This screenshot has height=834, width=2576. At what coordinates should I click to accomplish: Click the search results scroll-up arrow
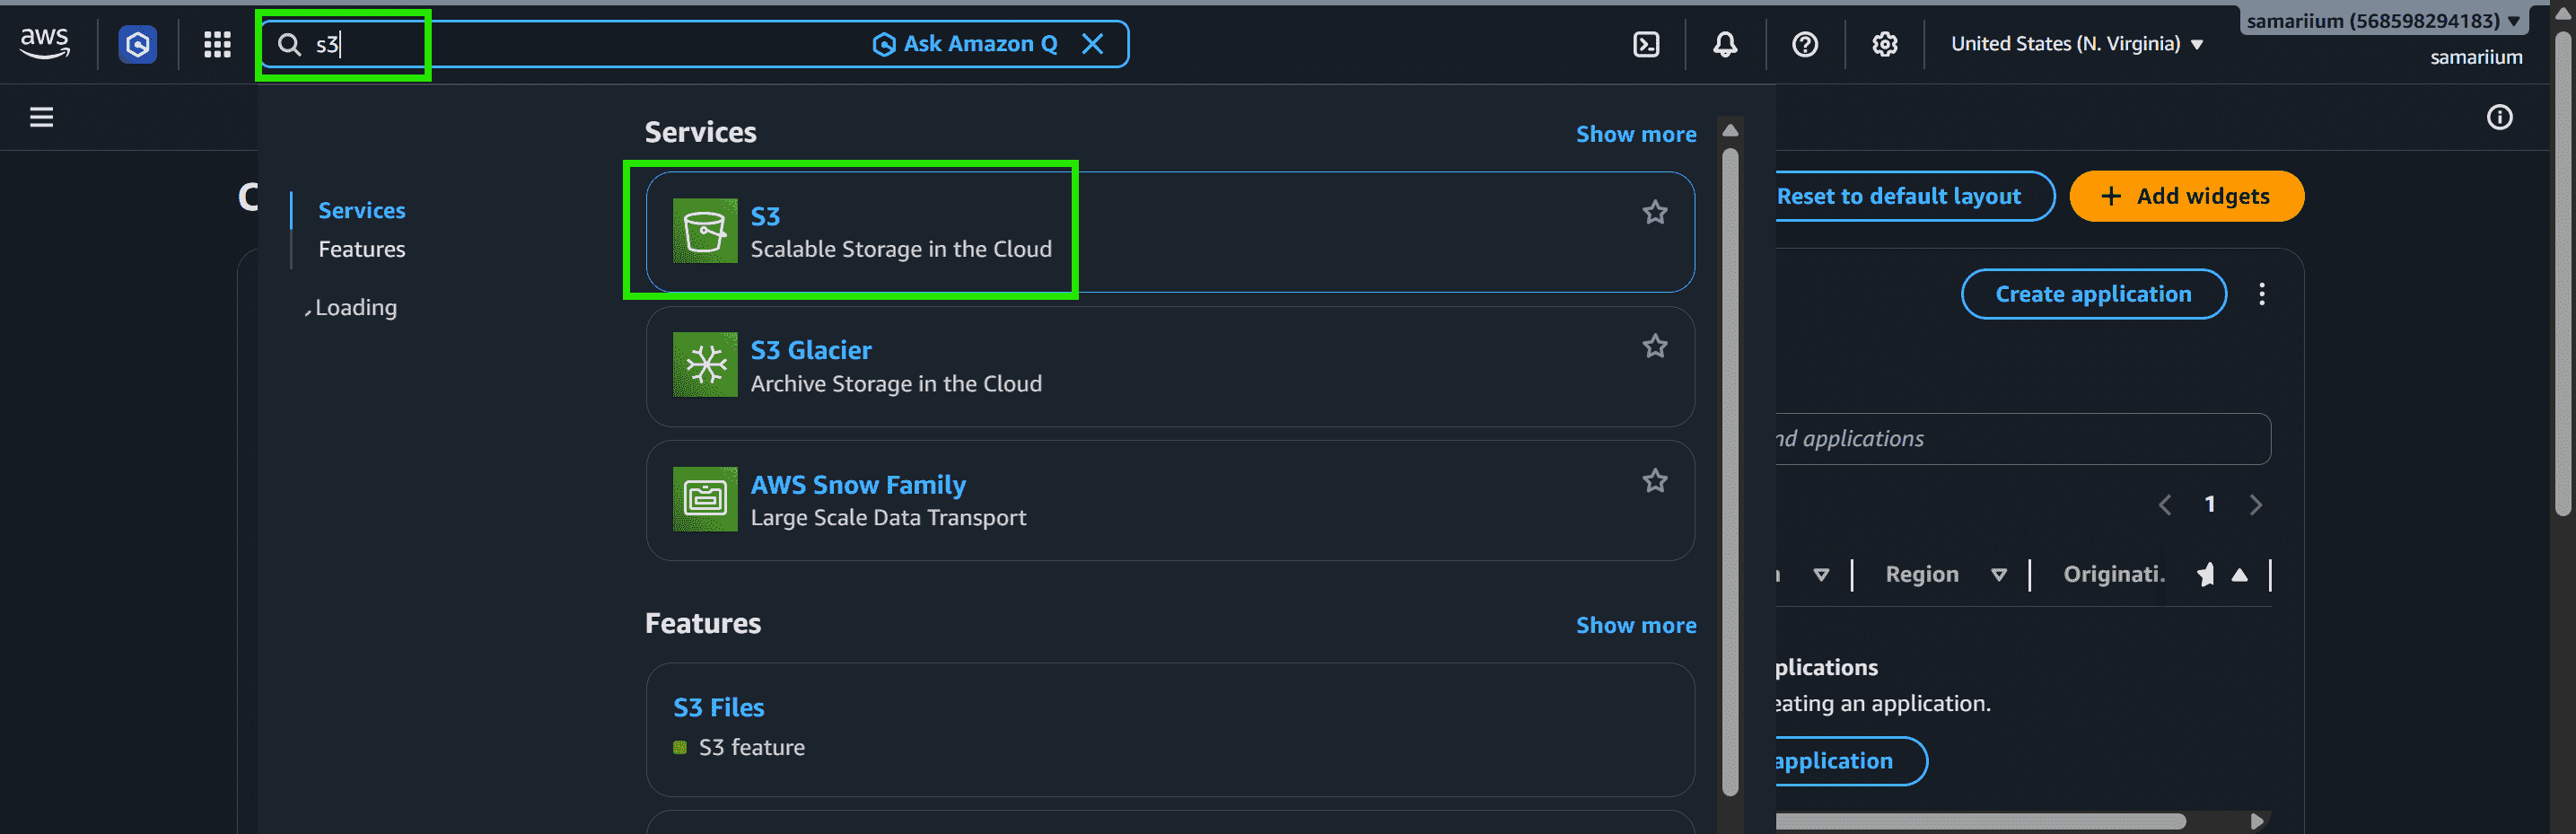pyautogui.click(x=1730, y=131)
